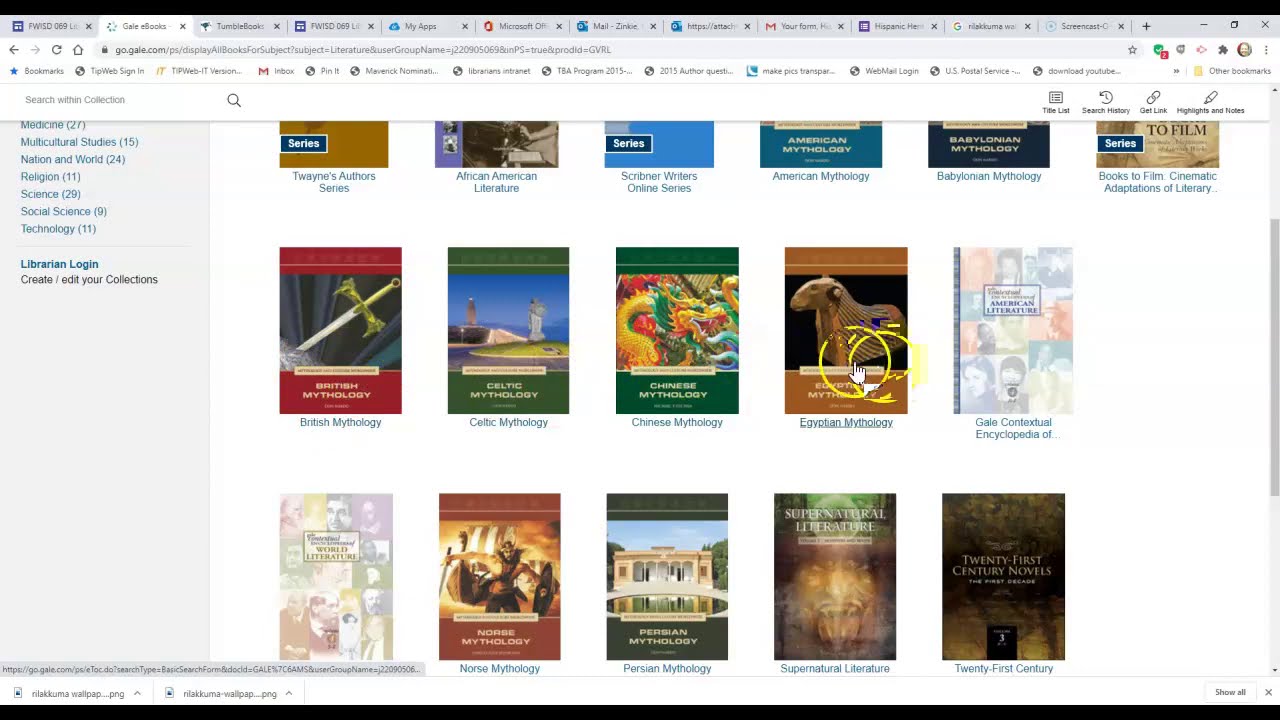This screenshot has width=1280, height=720.
Task: Open Chinese Mythology book cover
Action: coord(677,330)
